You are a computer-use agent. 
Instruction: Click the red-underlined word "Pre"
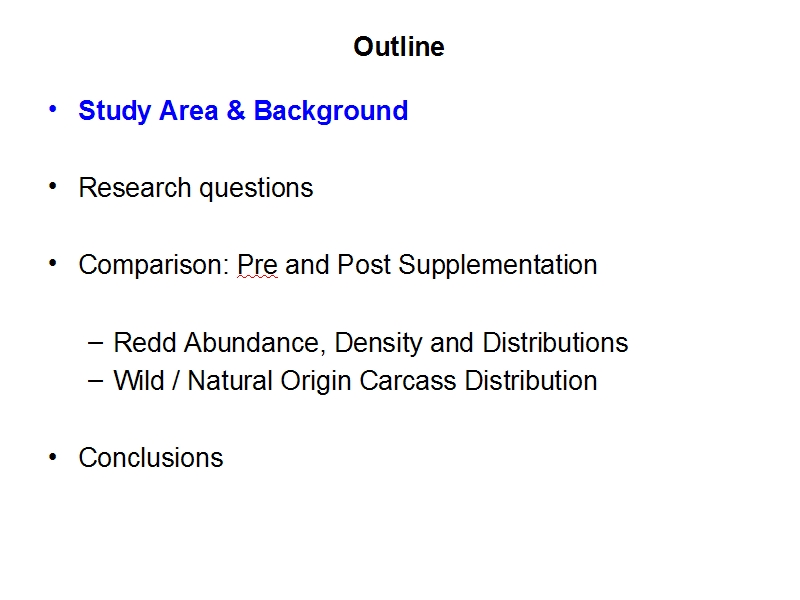(257, 265)
